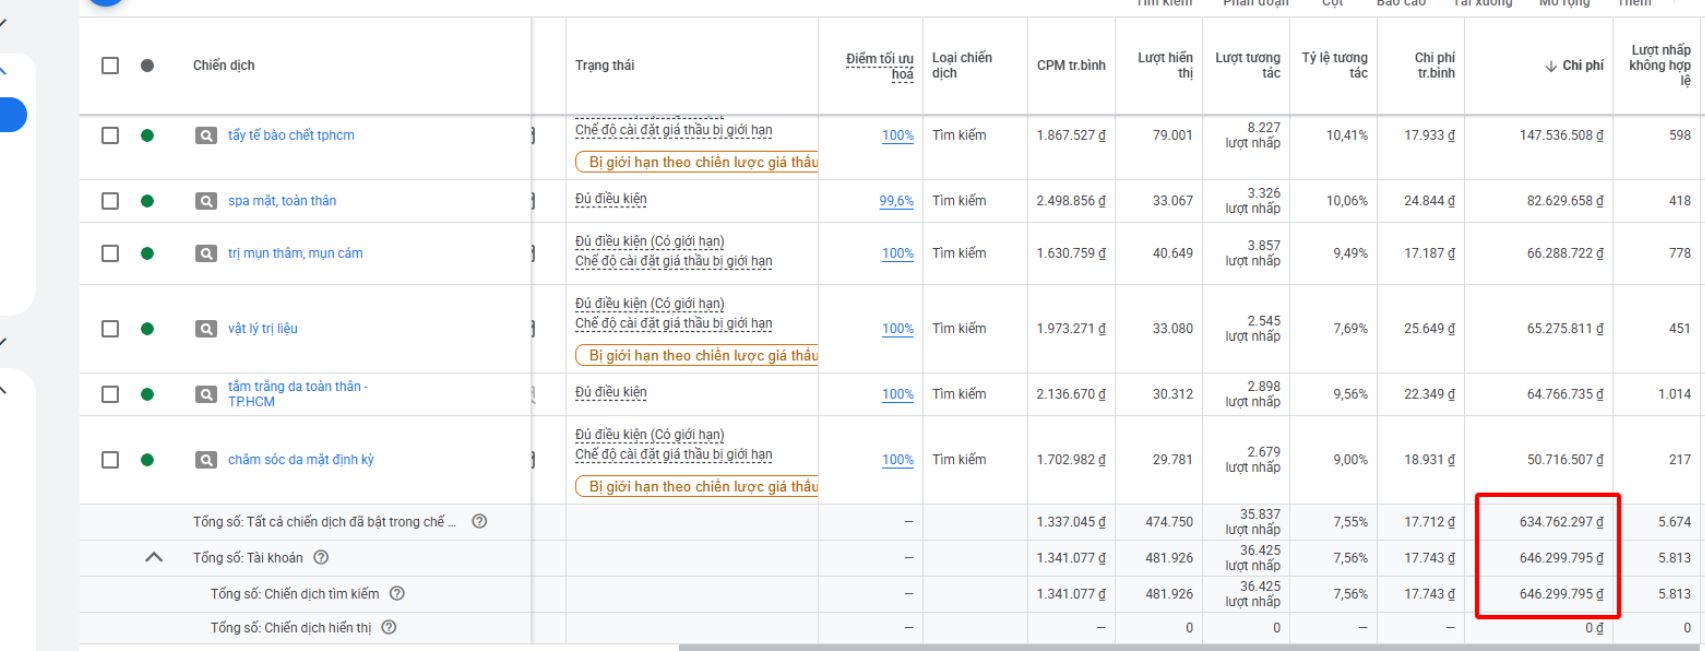Check the trị mụn thâm, mụn cám row
The image size is (1705, 651).
110,253
